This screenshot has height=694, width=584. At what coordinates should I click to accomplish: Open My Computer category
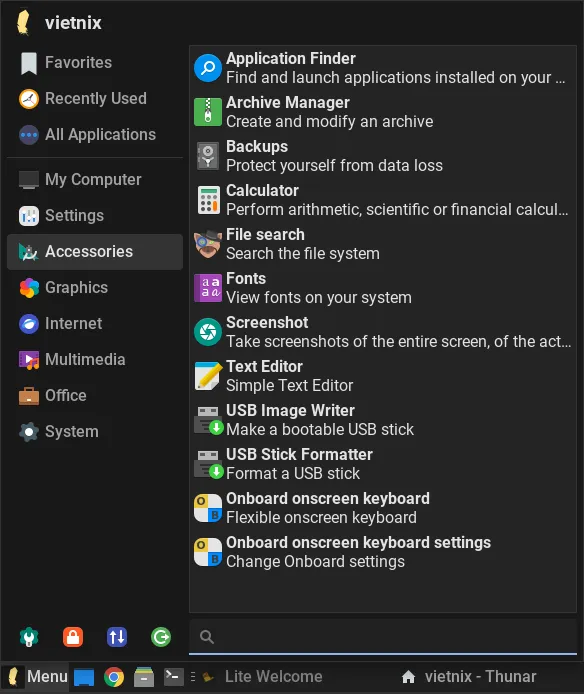95,180
